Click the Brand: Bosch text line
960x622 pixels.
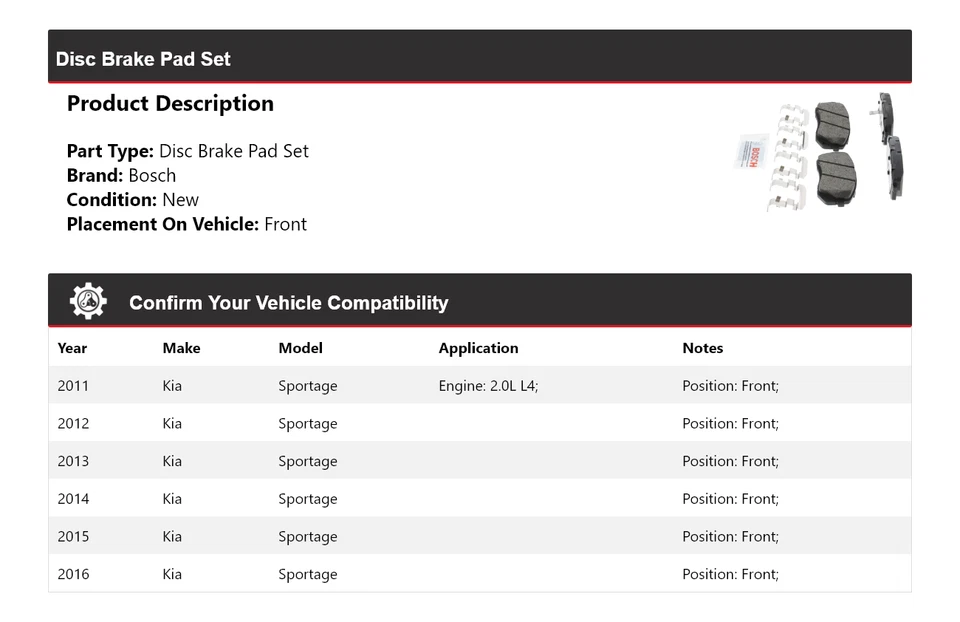(x=121, y=175)
